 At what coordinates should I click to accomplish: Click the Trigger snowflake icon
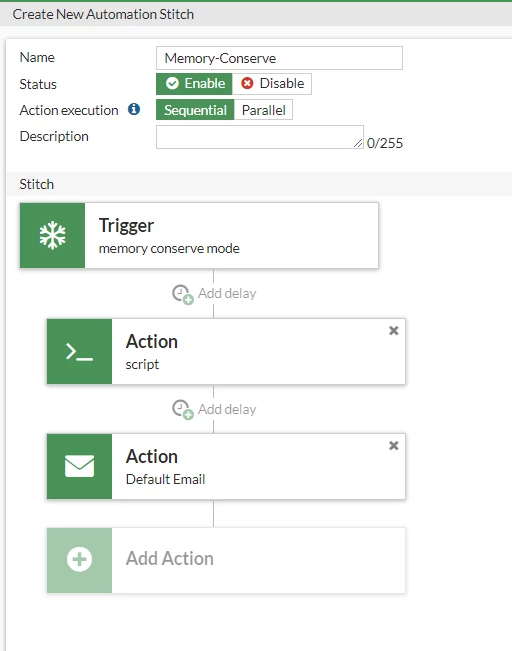click(52, 235)
